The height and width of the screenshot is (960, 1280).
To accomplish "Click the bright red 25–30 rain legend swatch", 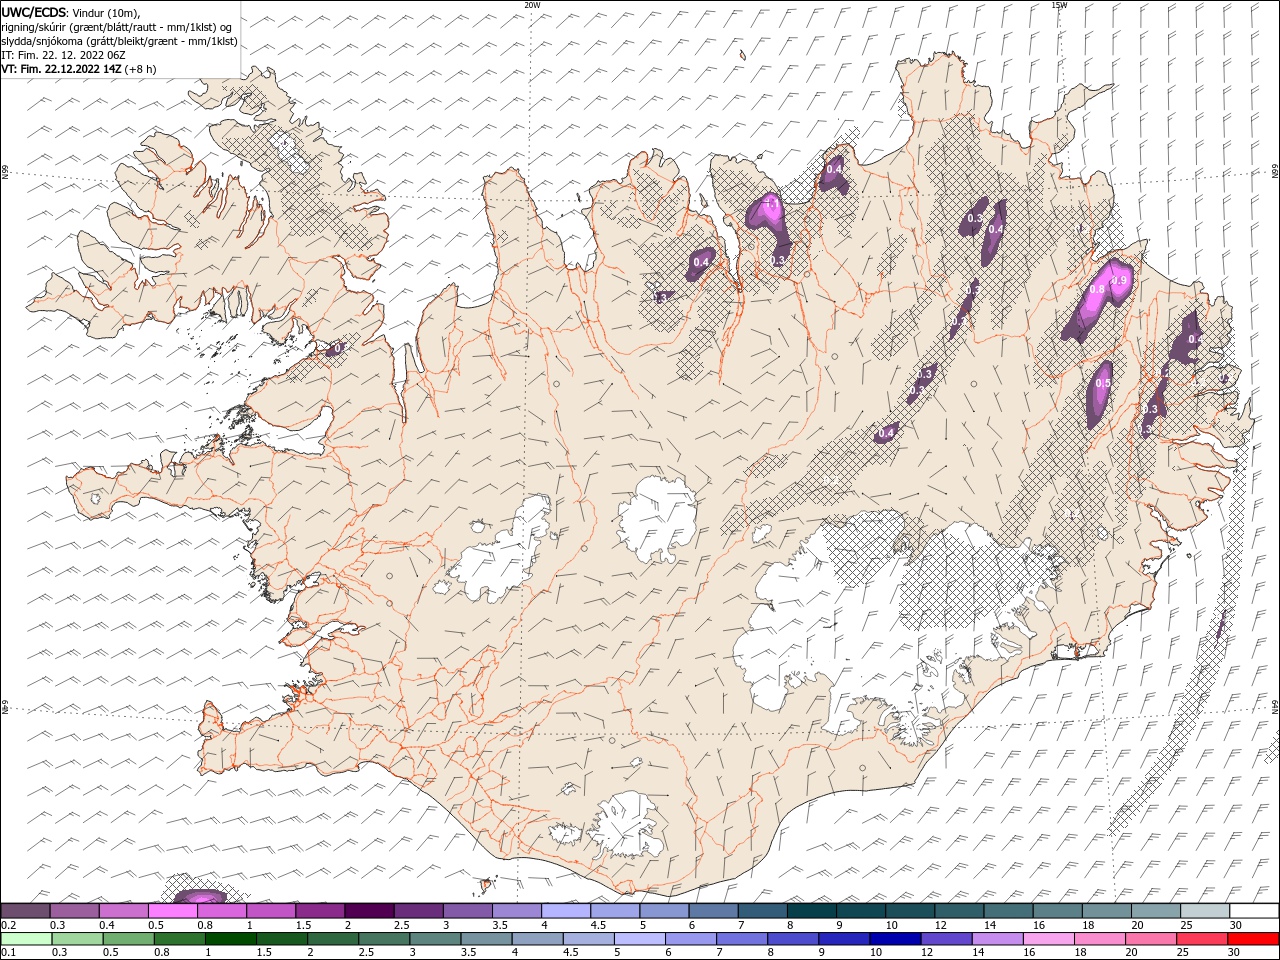I will pos(1200,939).
